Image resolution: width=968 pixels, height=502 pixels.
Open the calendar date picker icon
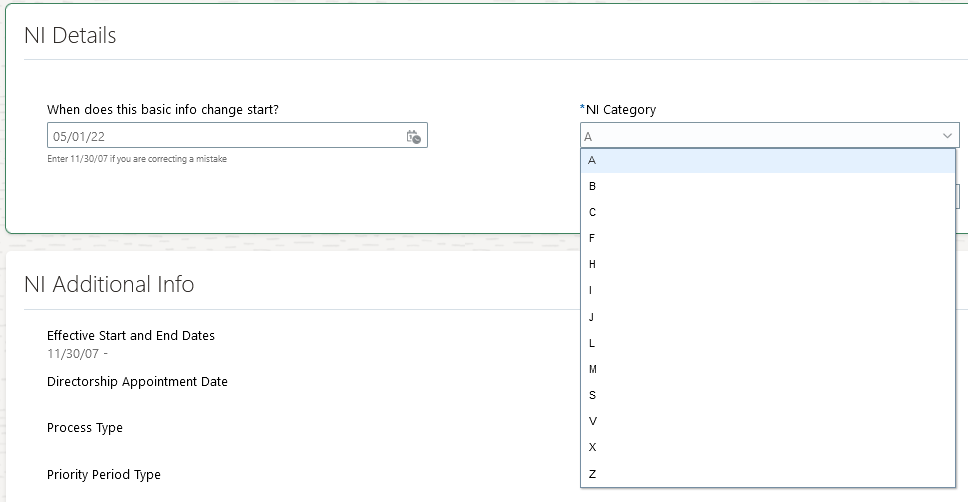(x=414, y=136)
